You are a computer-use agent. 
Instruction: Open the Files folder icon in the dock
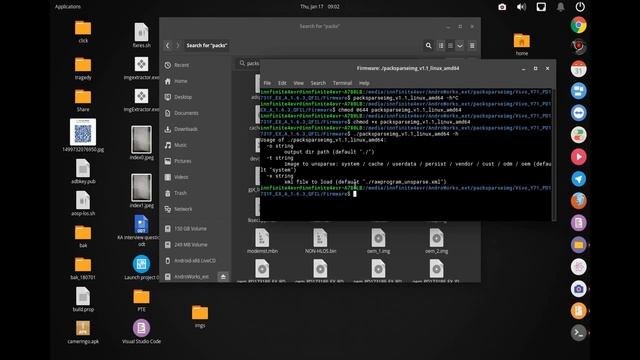578,245
